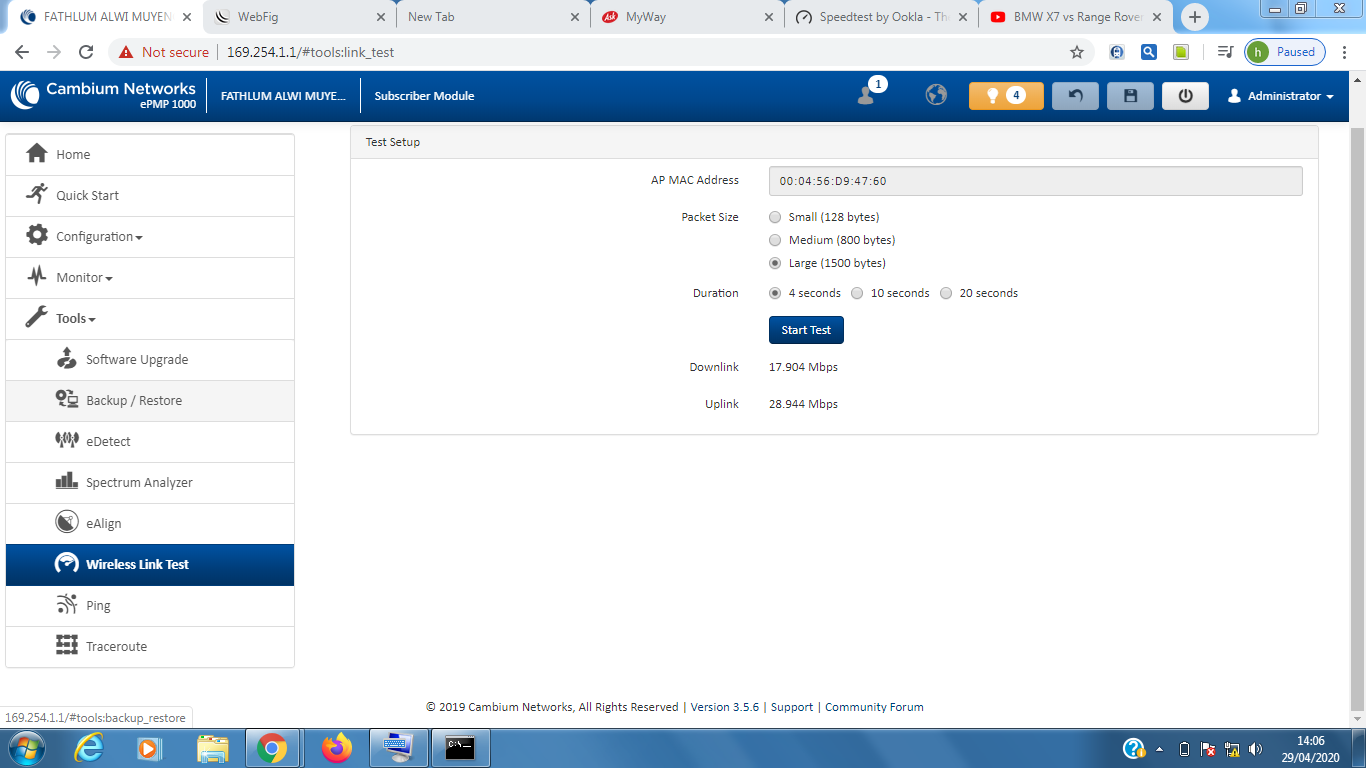Click the reboot power icon
The image size is (1366, 768).
(1185, 96)
